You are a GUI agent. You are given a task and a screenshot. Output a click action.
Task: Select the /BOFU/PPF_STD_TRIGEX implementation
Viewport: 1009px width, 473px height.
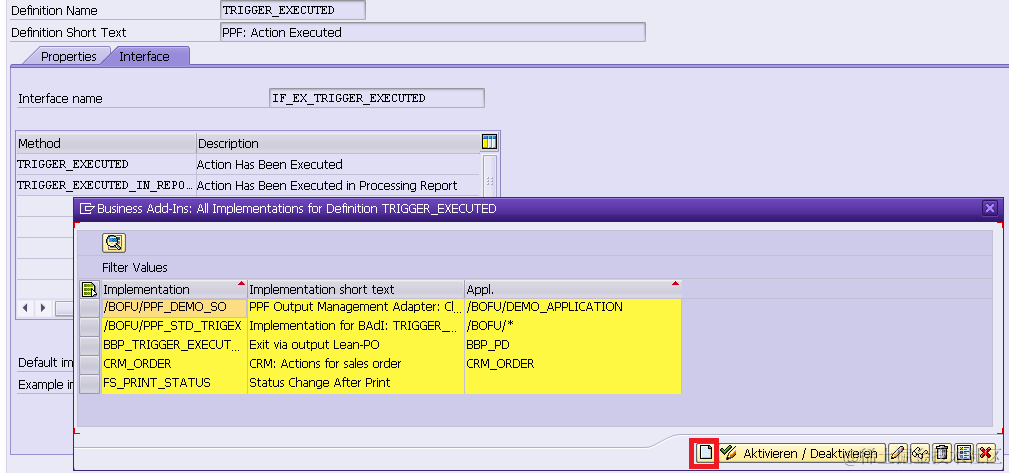coord(174,326)
